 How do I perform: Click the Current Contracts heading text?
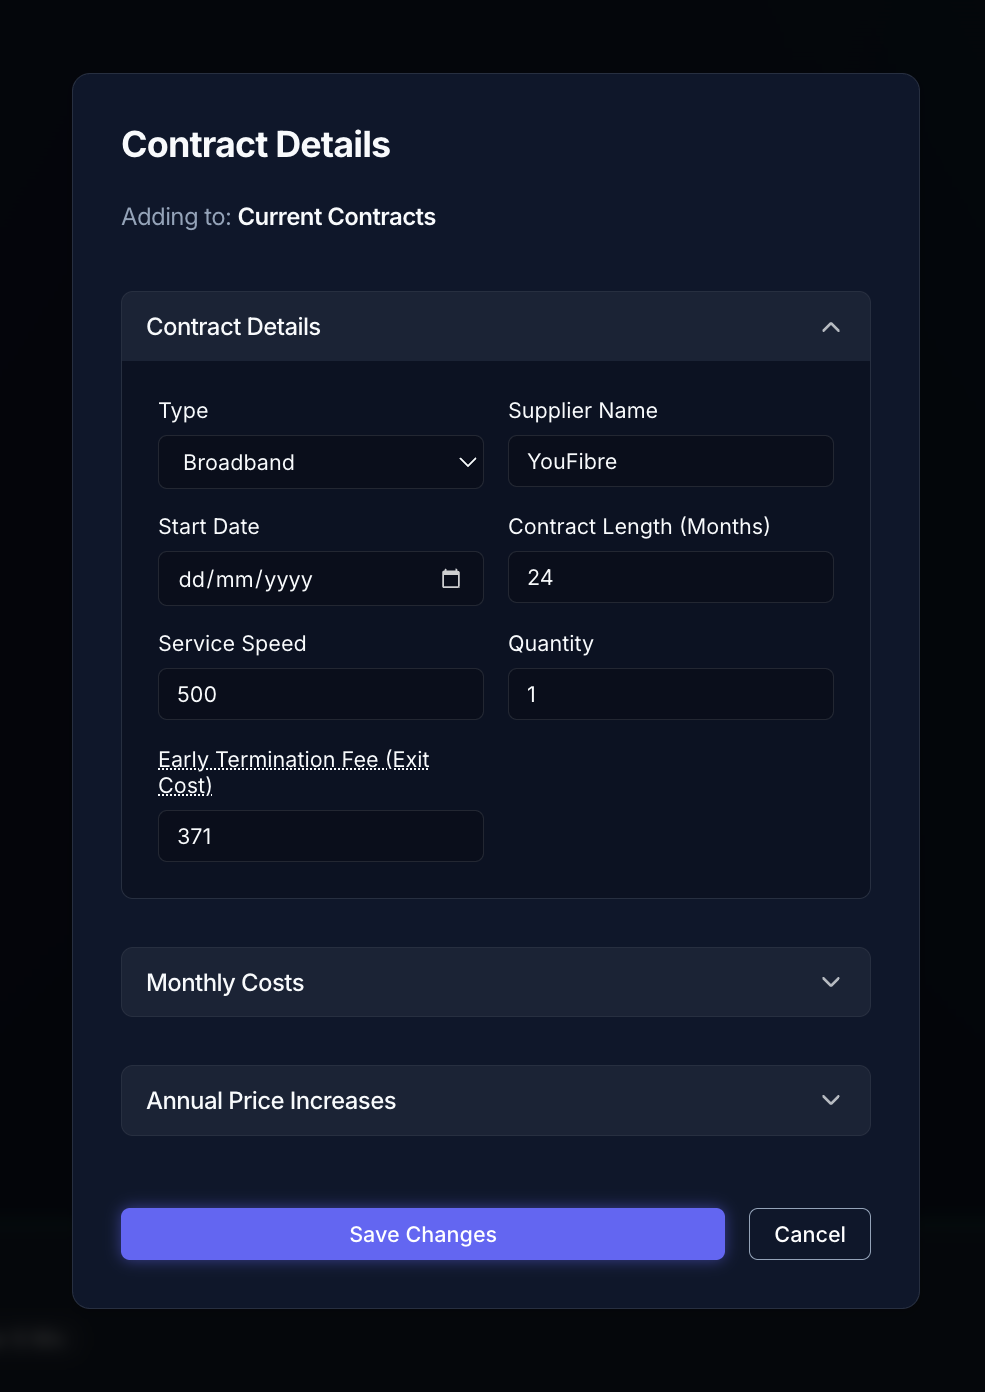point(337,217)
